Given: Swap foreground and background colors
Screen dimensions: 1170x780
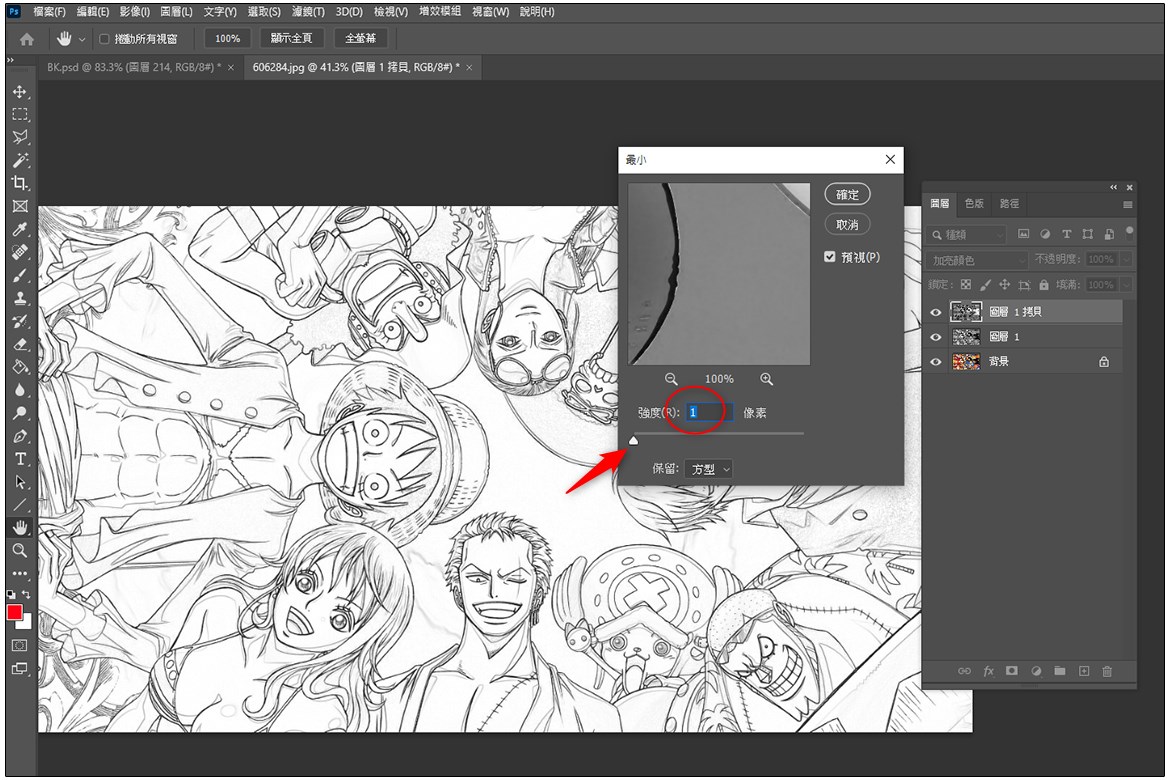Looking at the screenshot, I should [x=26, y=594].
